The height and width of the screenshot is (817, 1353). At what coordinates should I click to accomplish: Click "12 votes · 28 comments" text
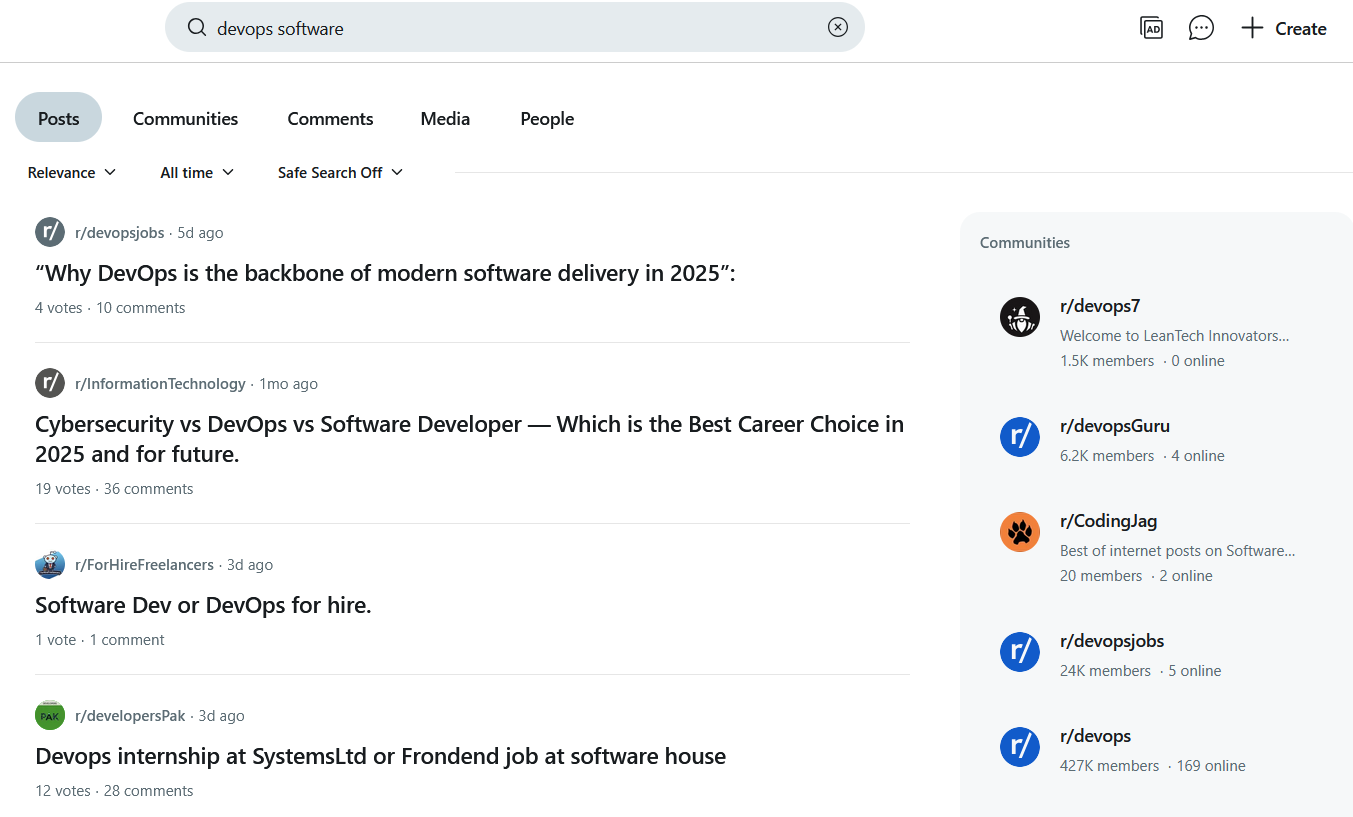pos(114,791)
